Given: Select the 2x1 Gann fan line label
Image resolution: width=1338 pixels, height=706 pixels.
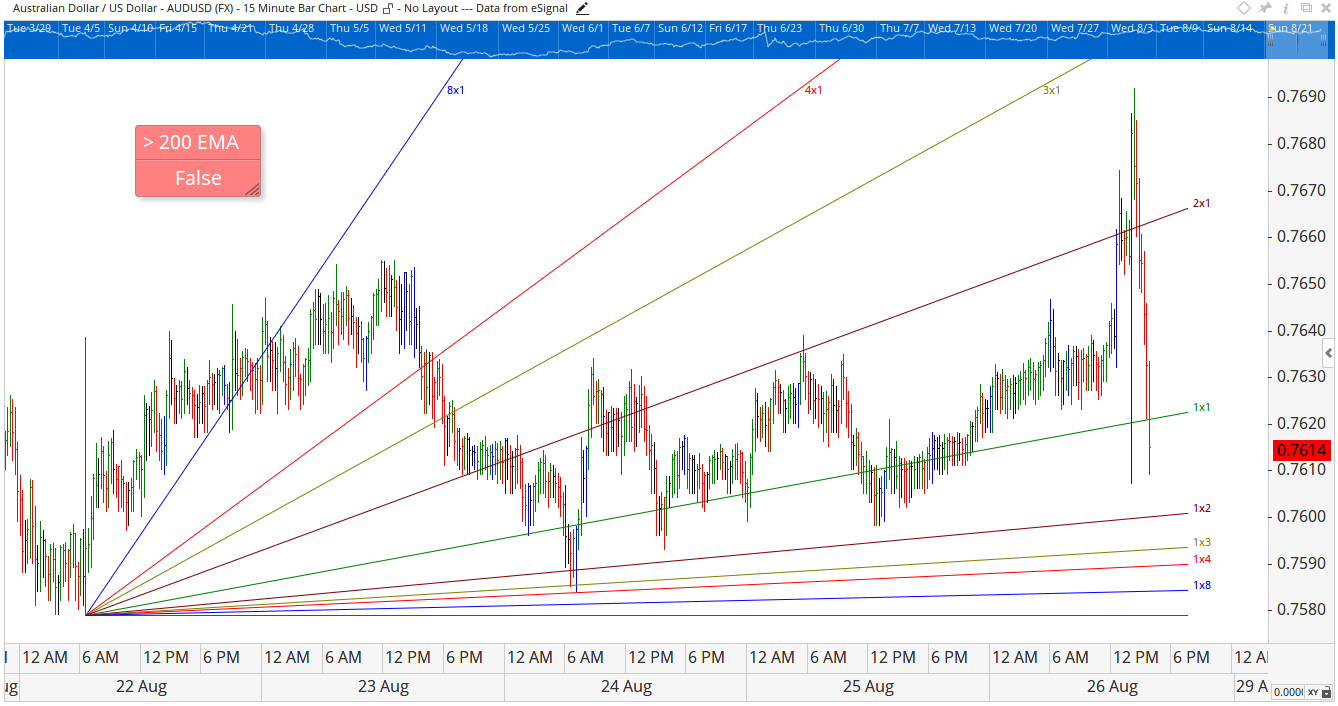Looking at the screenshot, I should (1201, 203).
